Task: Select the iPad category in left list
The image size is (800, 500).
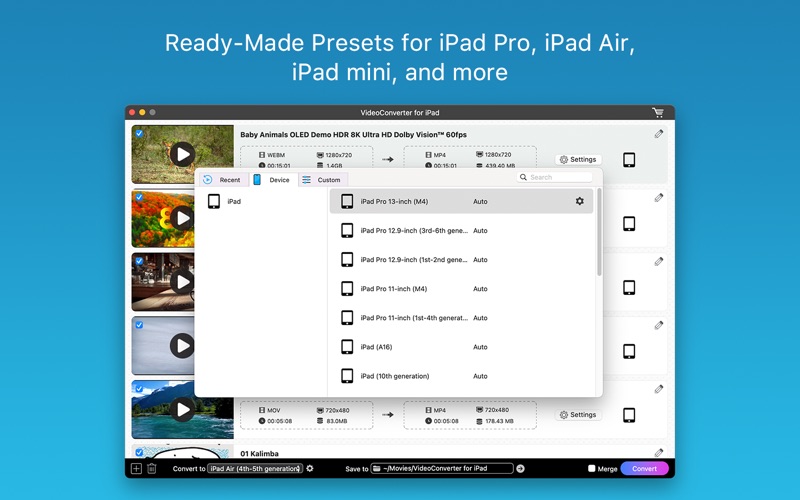Action: pos(260,201)
